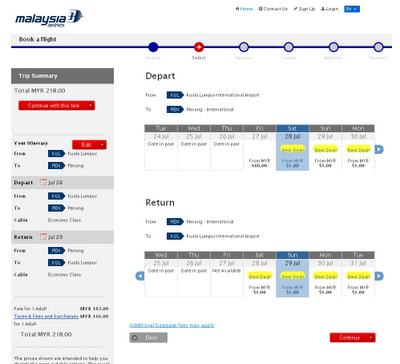This screenshot has width=400, height=364.
Task: Open the Home link in the header
Action: coord(244,9)
